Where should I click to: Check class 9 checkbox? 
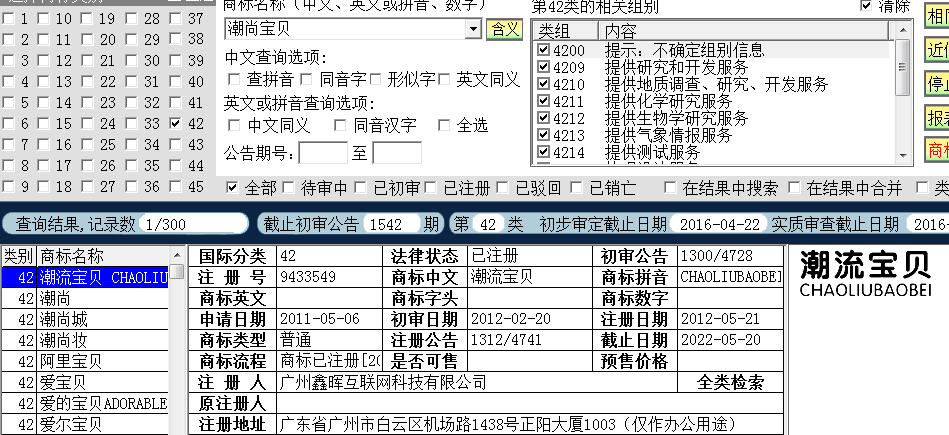[8, 186]
